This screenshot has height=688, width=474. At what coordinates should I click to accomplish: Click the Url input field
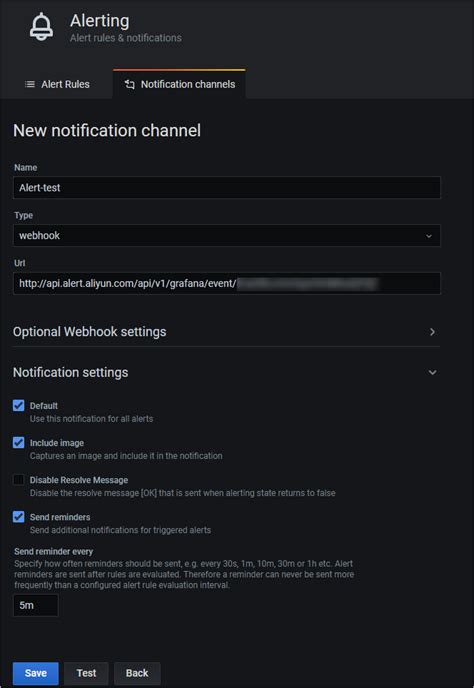(227, 283)
